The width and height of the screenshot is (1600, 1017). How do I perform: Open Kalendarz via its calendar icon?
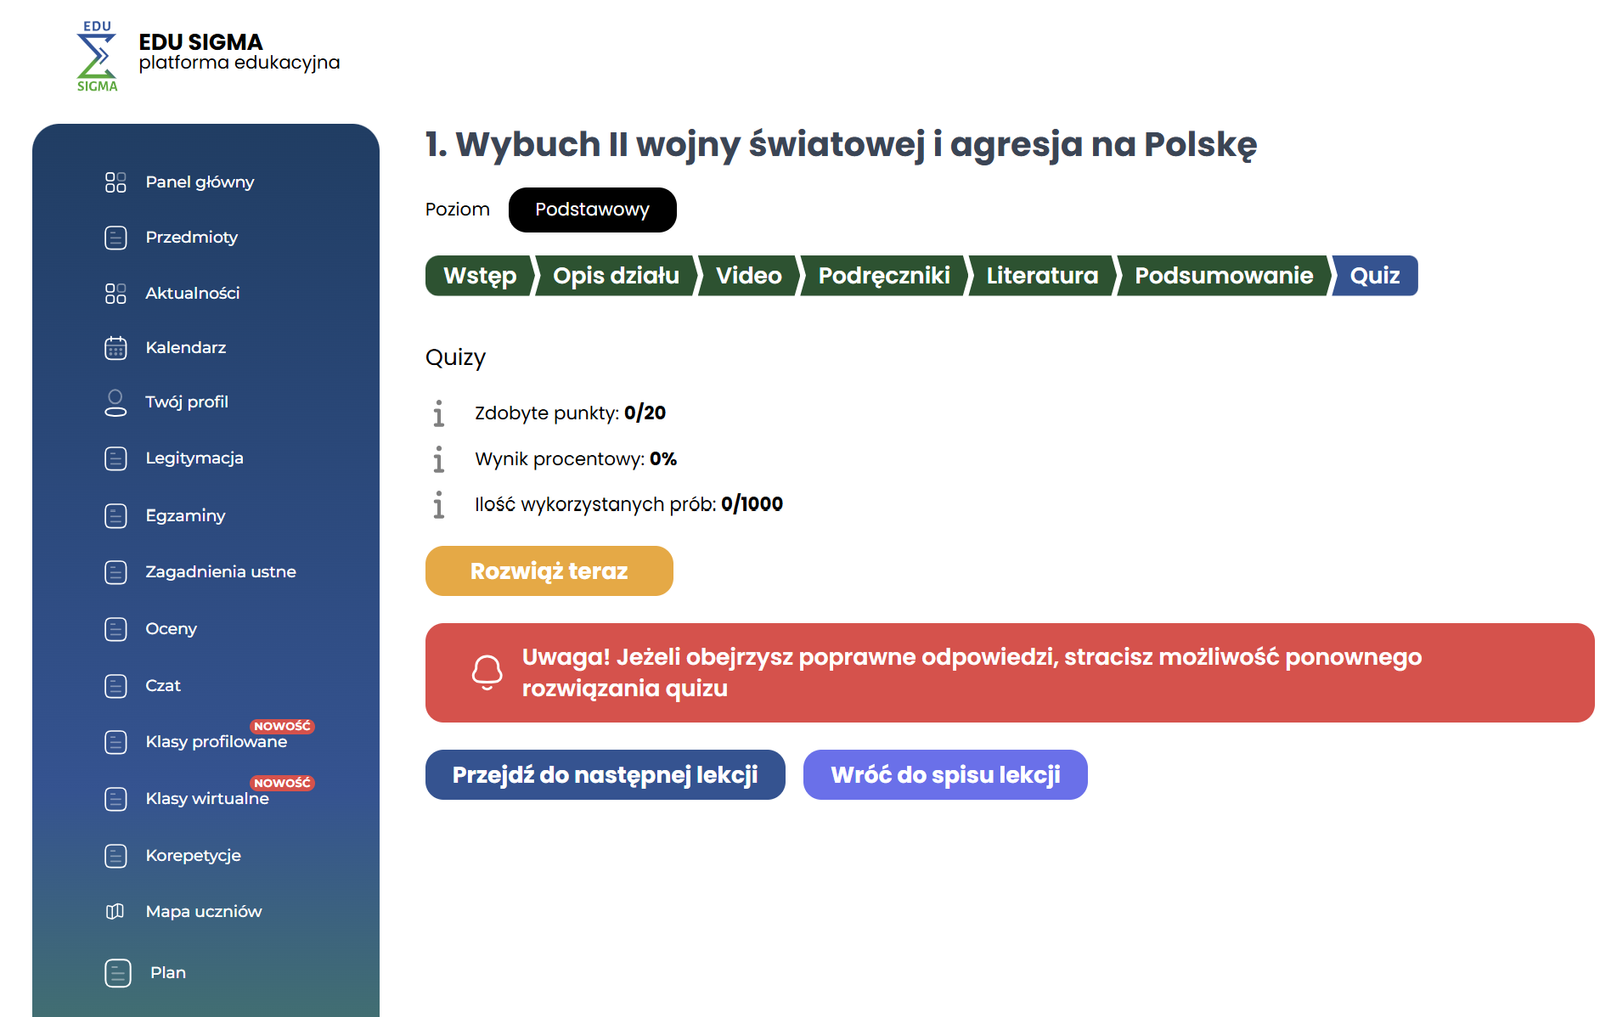pos(116,348)
